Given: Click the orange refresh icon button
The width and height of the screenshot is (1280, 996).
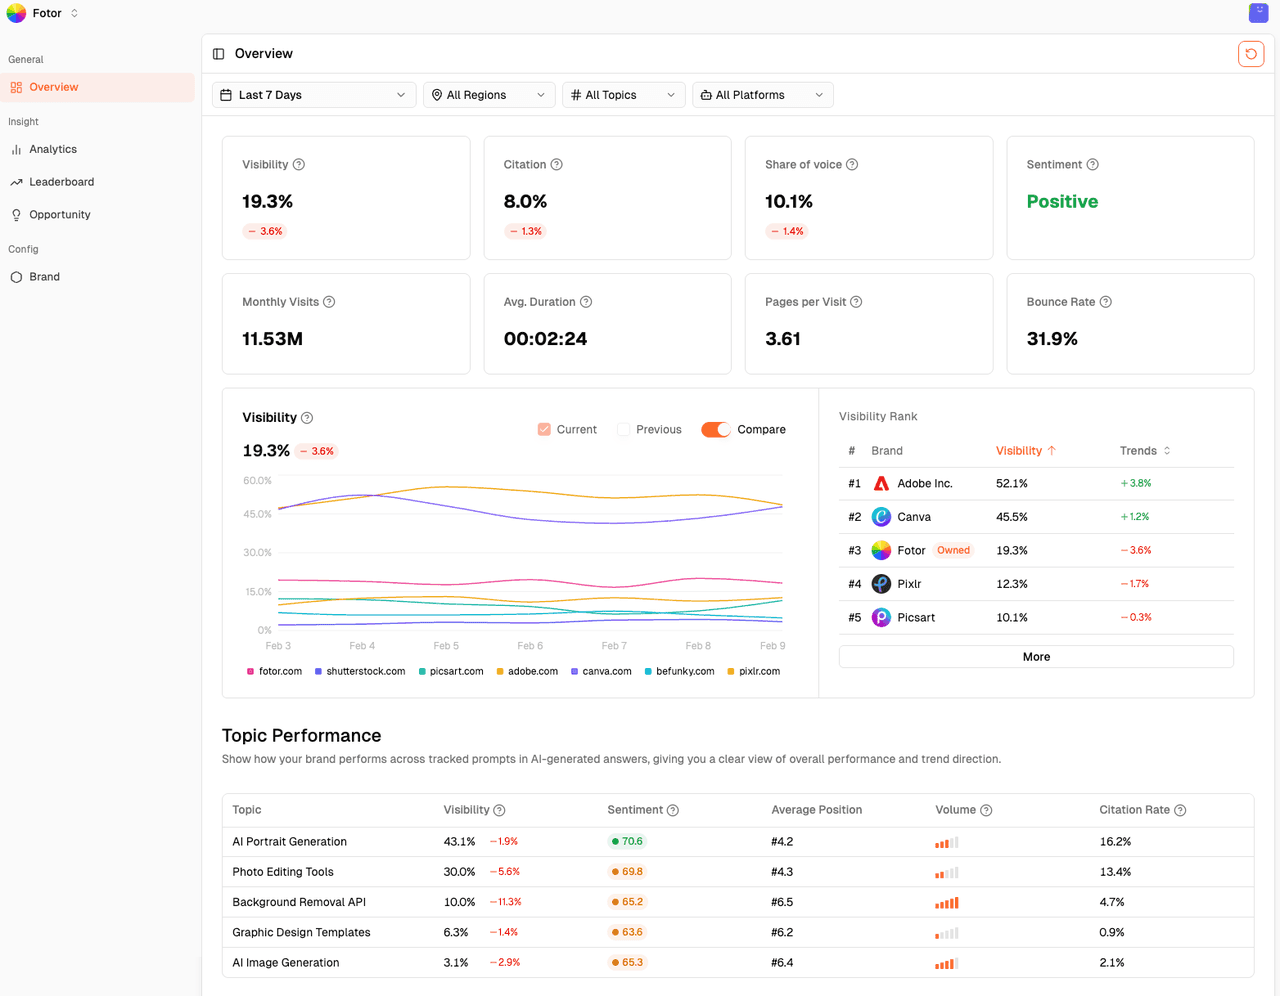Looking at the screenshot, I should (x=1251, y=54).
